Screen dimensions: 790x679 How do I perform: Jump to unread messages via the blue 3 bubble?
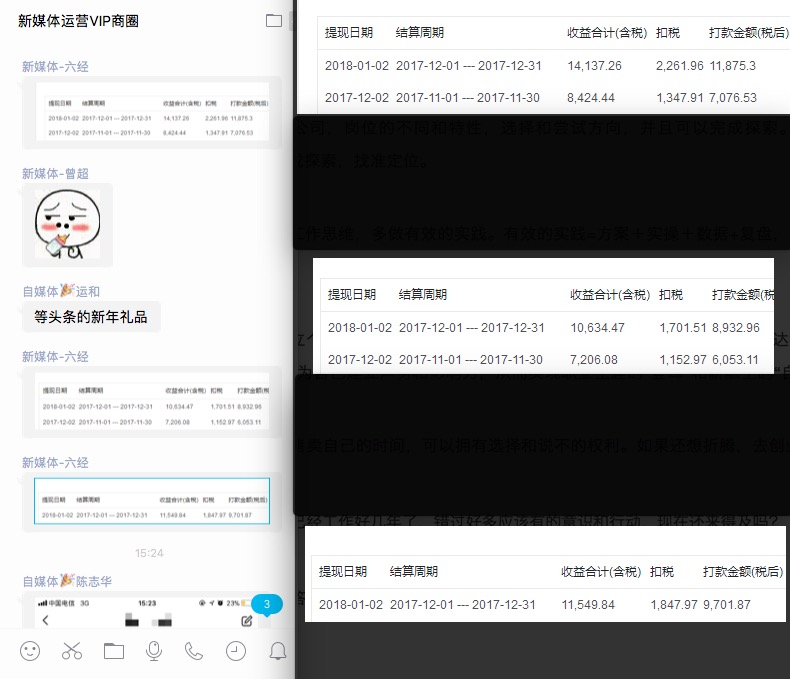267,604
